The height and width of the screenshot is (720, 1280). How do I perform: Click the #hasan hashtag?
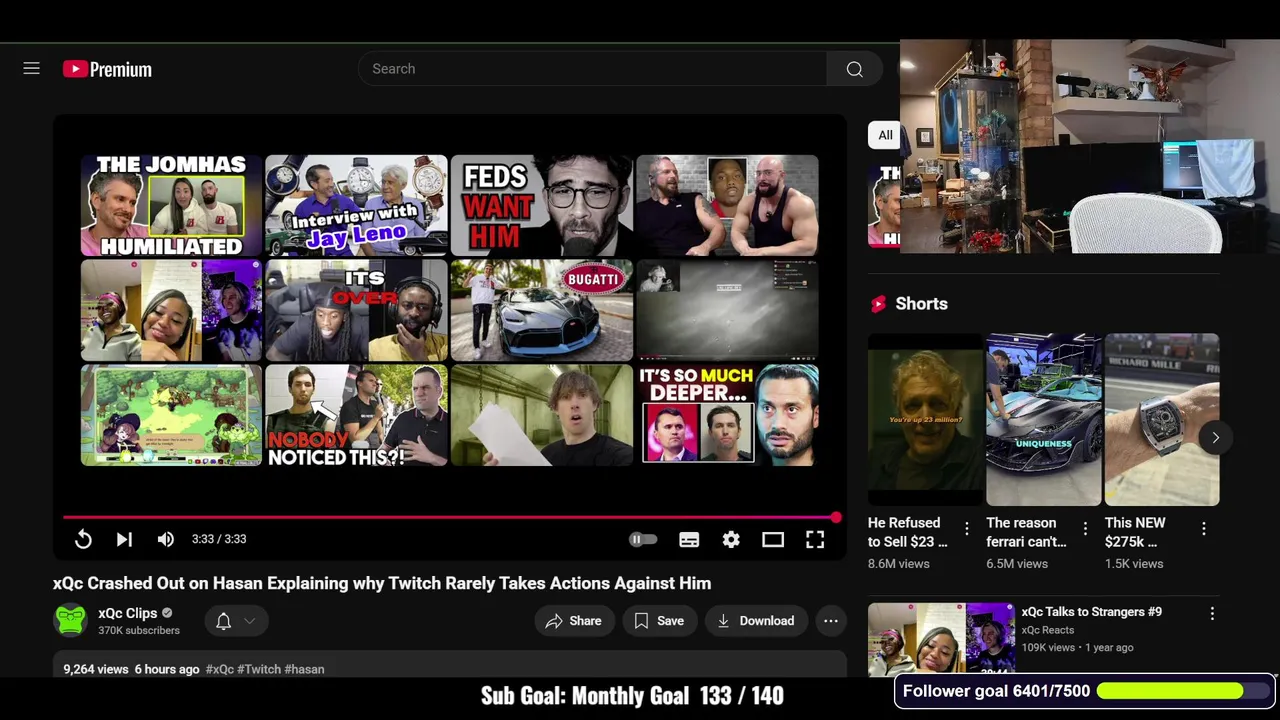click(305, 669)
